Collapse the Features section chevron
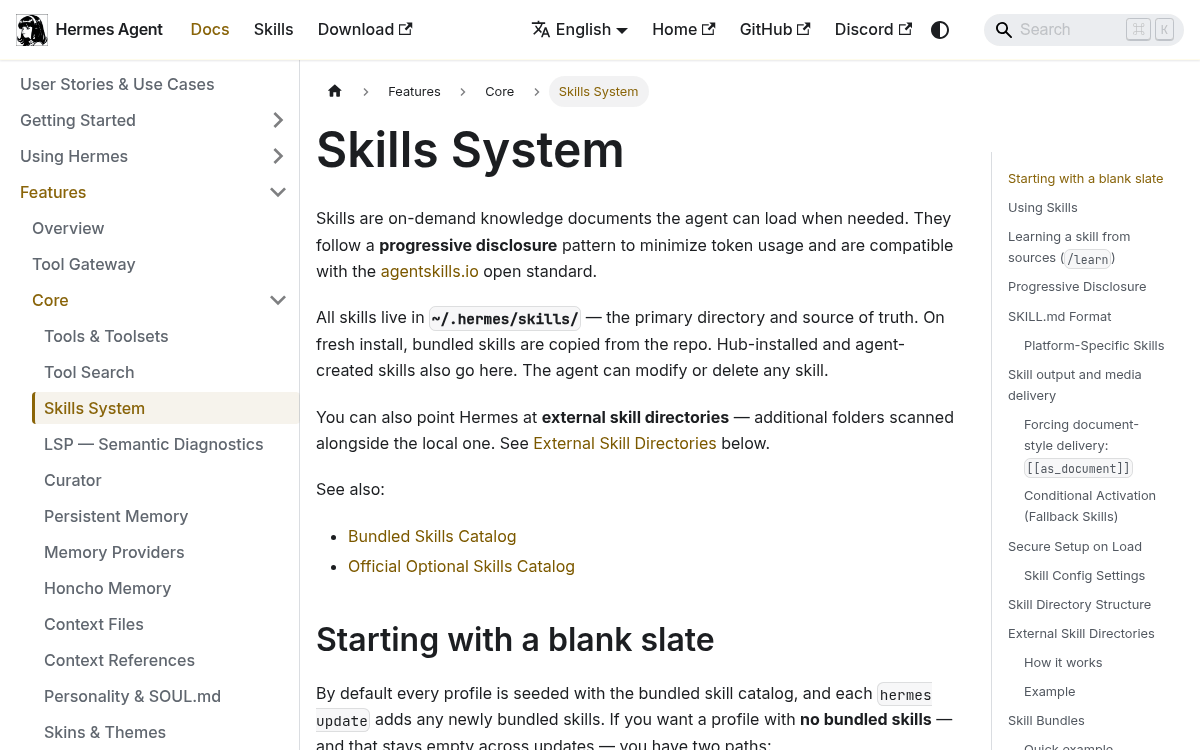 click(x=278, y=192)
